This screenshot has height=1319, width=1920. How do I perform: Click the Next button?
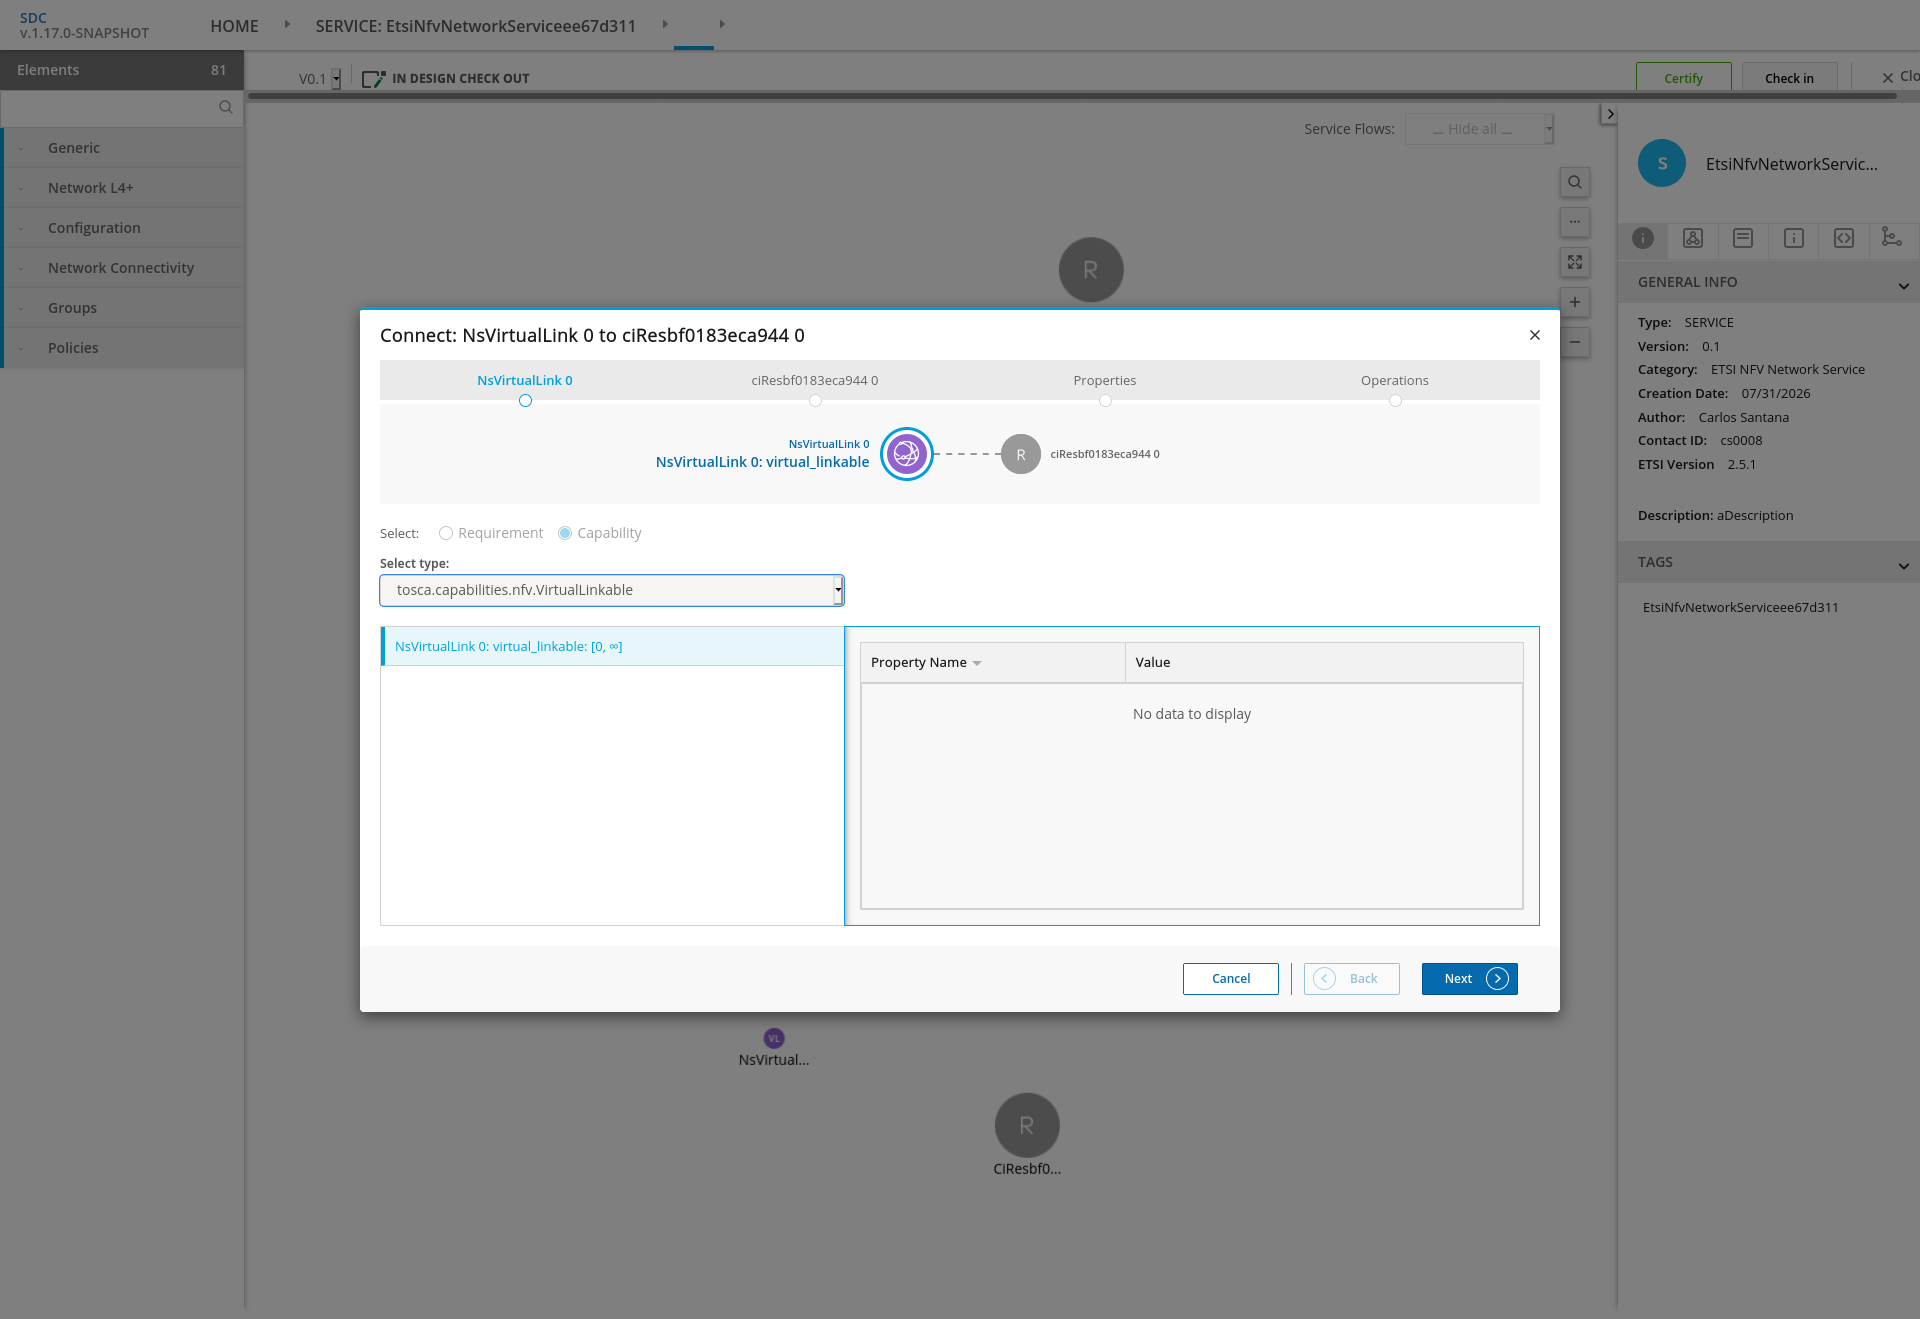coord(1469,979)
